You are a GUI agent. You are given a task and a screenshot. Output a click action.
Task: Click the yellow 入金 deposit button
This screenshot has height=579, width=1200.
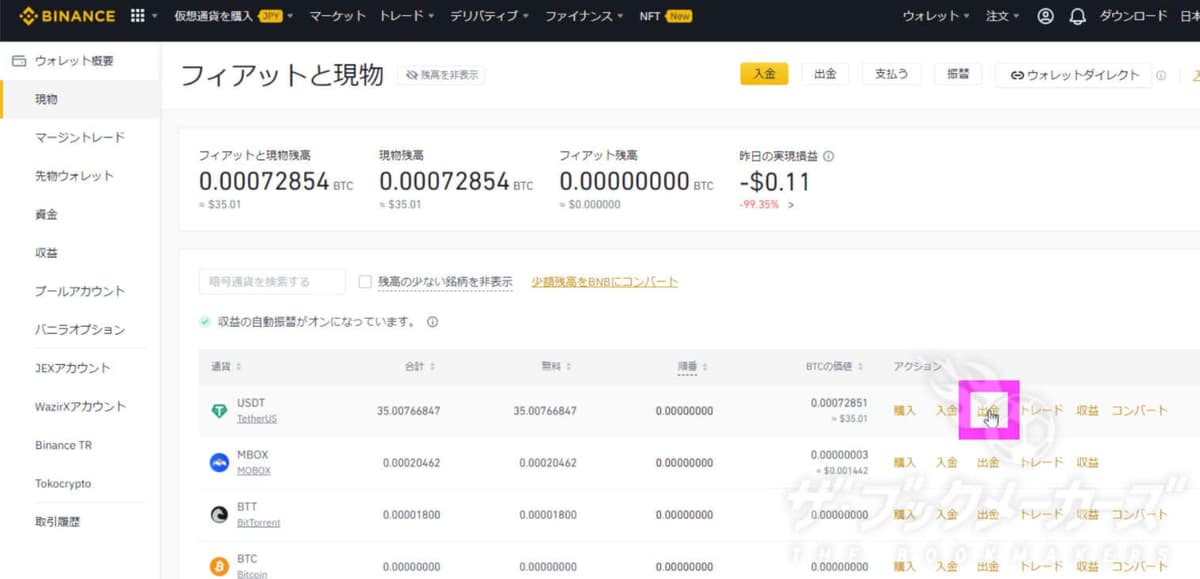point(764,74)
